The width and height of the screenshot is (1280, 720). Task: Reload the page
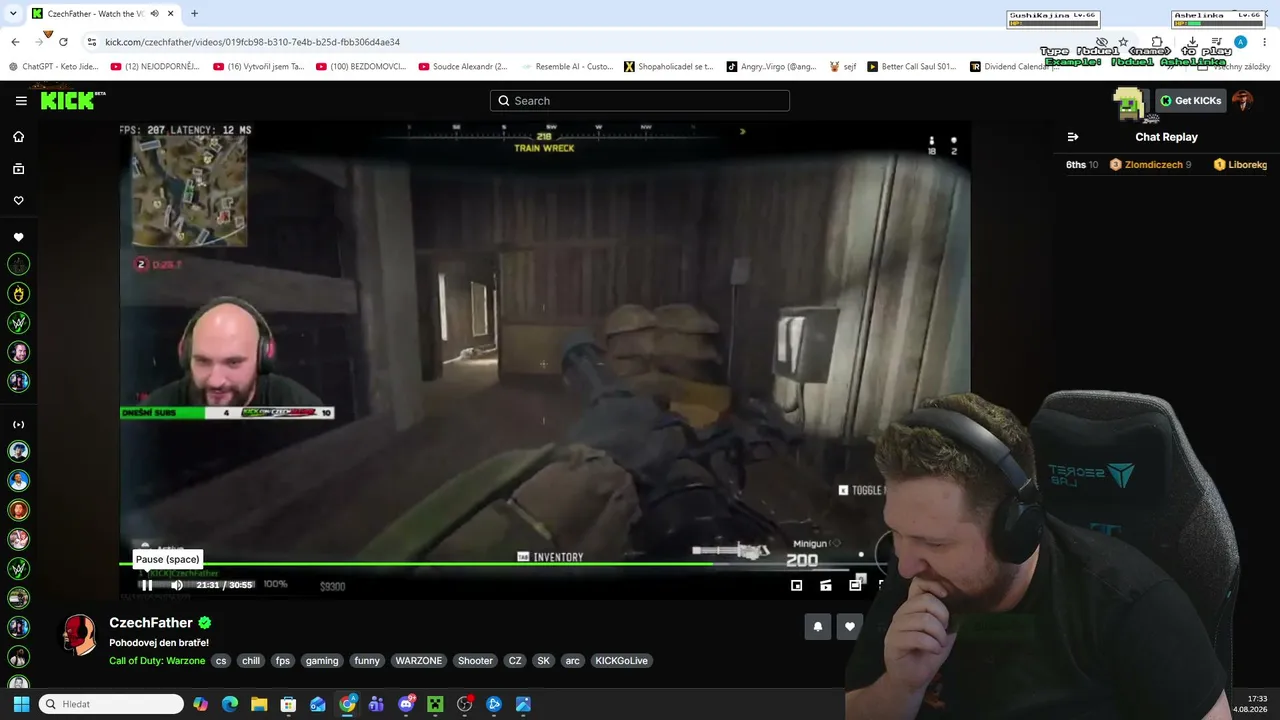pyautogui.click(x=63, y=42)
